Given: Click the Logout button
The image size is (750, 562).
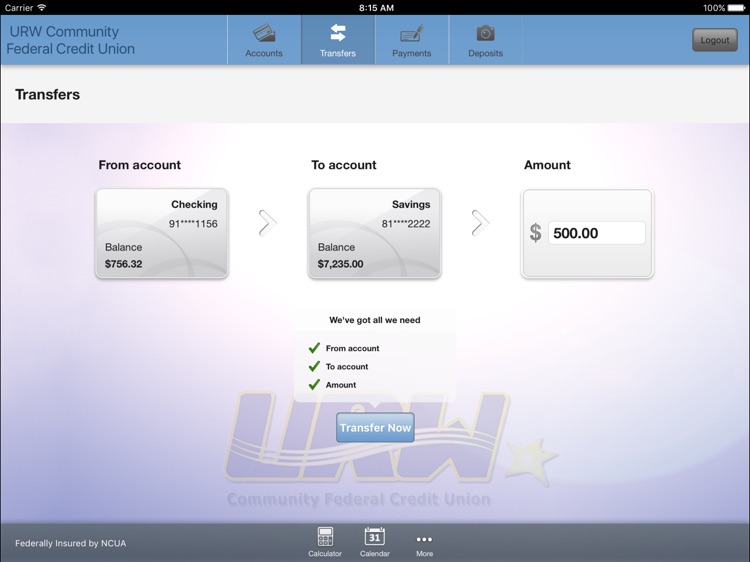Looking at the screenshot, I should 715,40.
